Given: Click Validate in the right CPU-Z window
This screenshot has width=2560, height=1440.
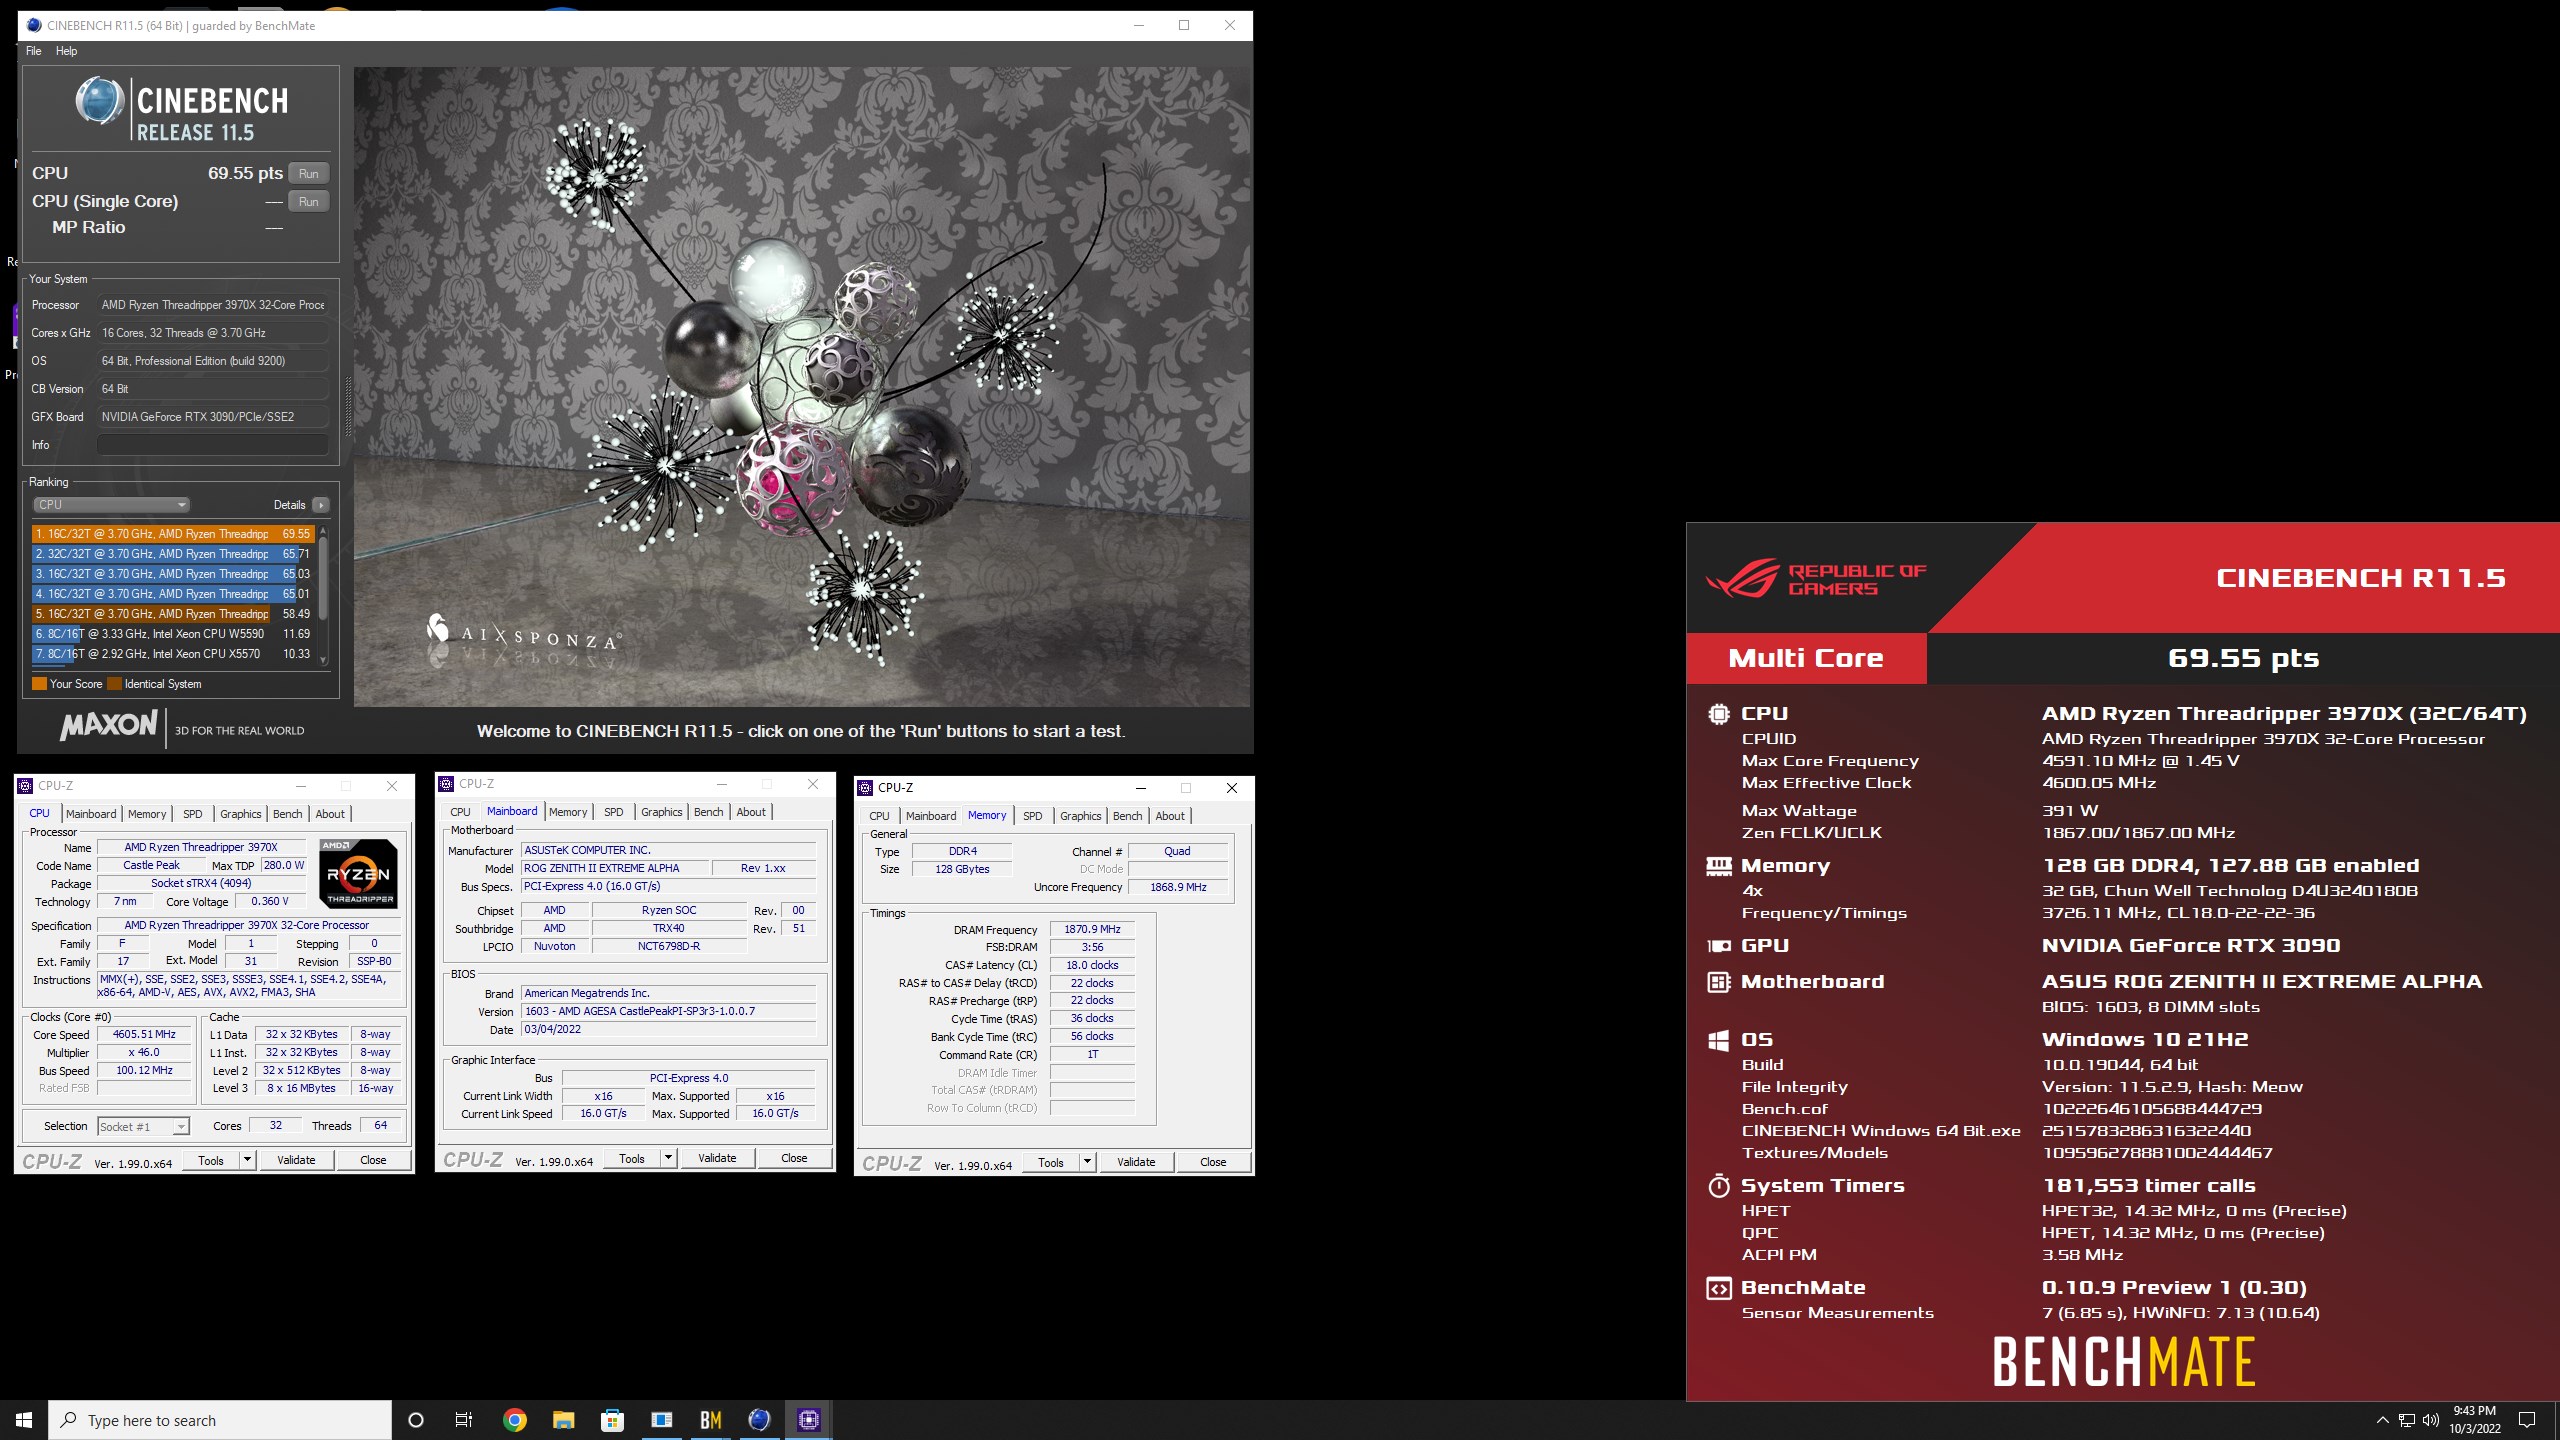Looking at the screenshot, I should 1136,1162.
